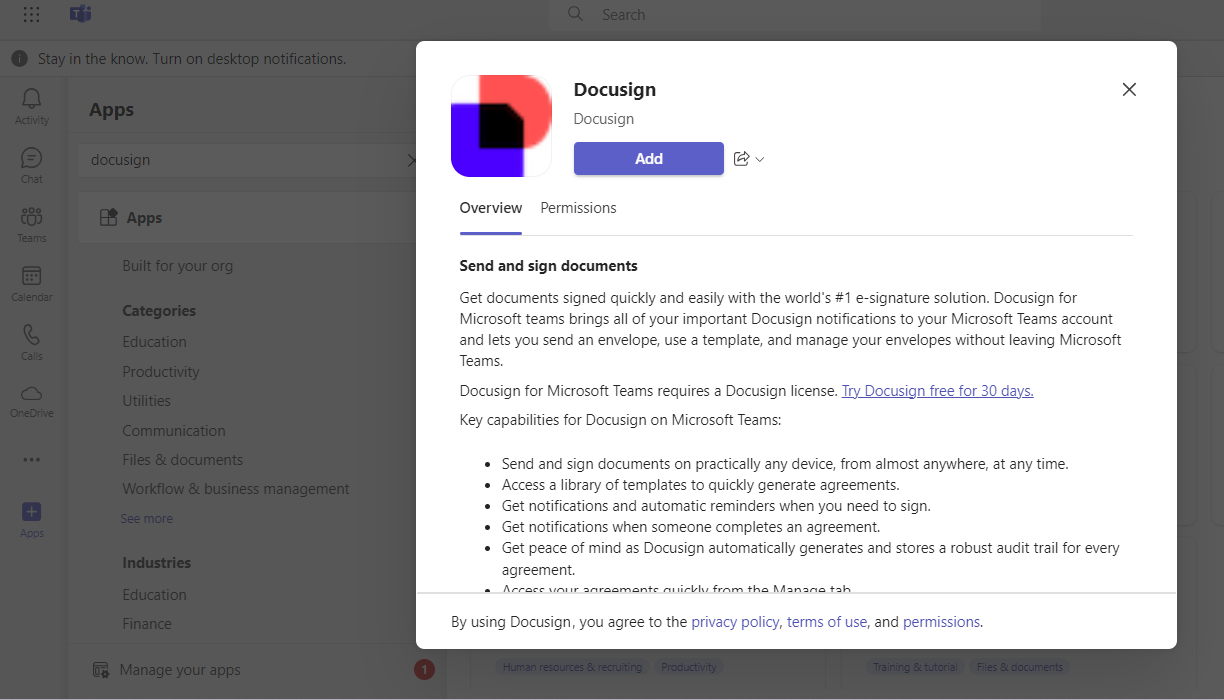Open Try Docusign free for 30 days link
This screenshot has width=1224, height=700.
coord(936,390)
